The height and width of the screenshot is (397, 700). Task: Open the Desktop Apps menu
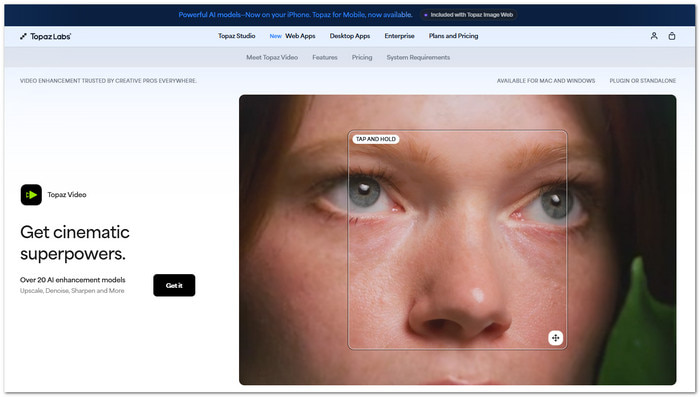(x=350, y=36)
